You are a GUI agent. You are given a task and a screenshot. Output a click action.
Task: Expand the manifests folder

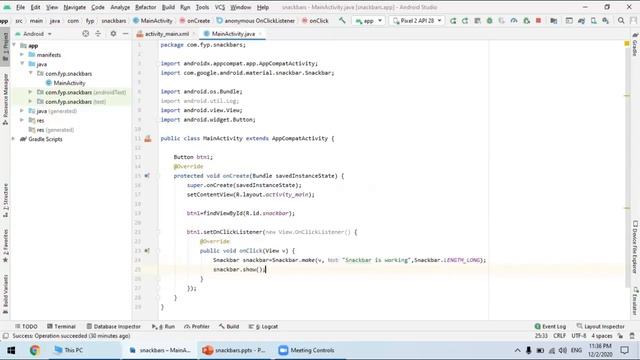pos(22,55)
